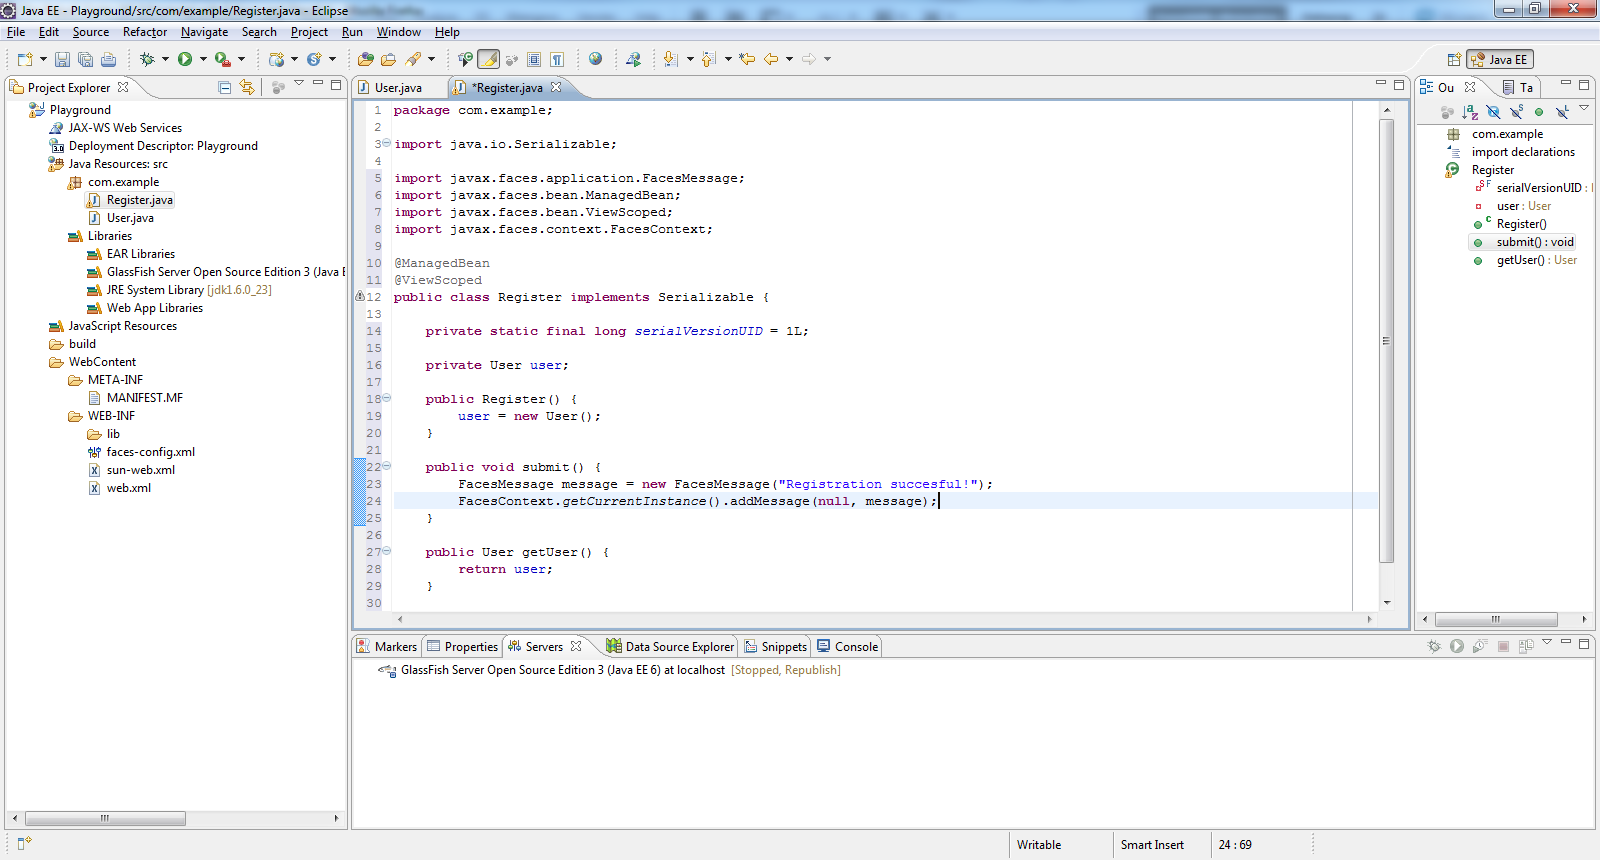Image resolution: width=1600 pixels, height=860 pixels.
Task: Open the New wizard dropdown arrow
Action: click(43, 59)
